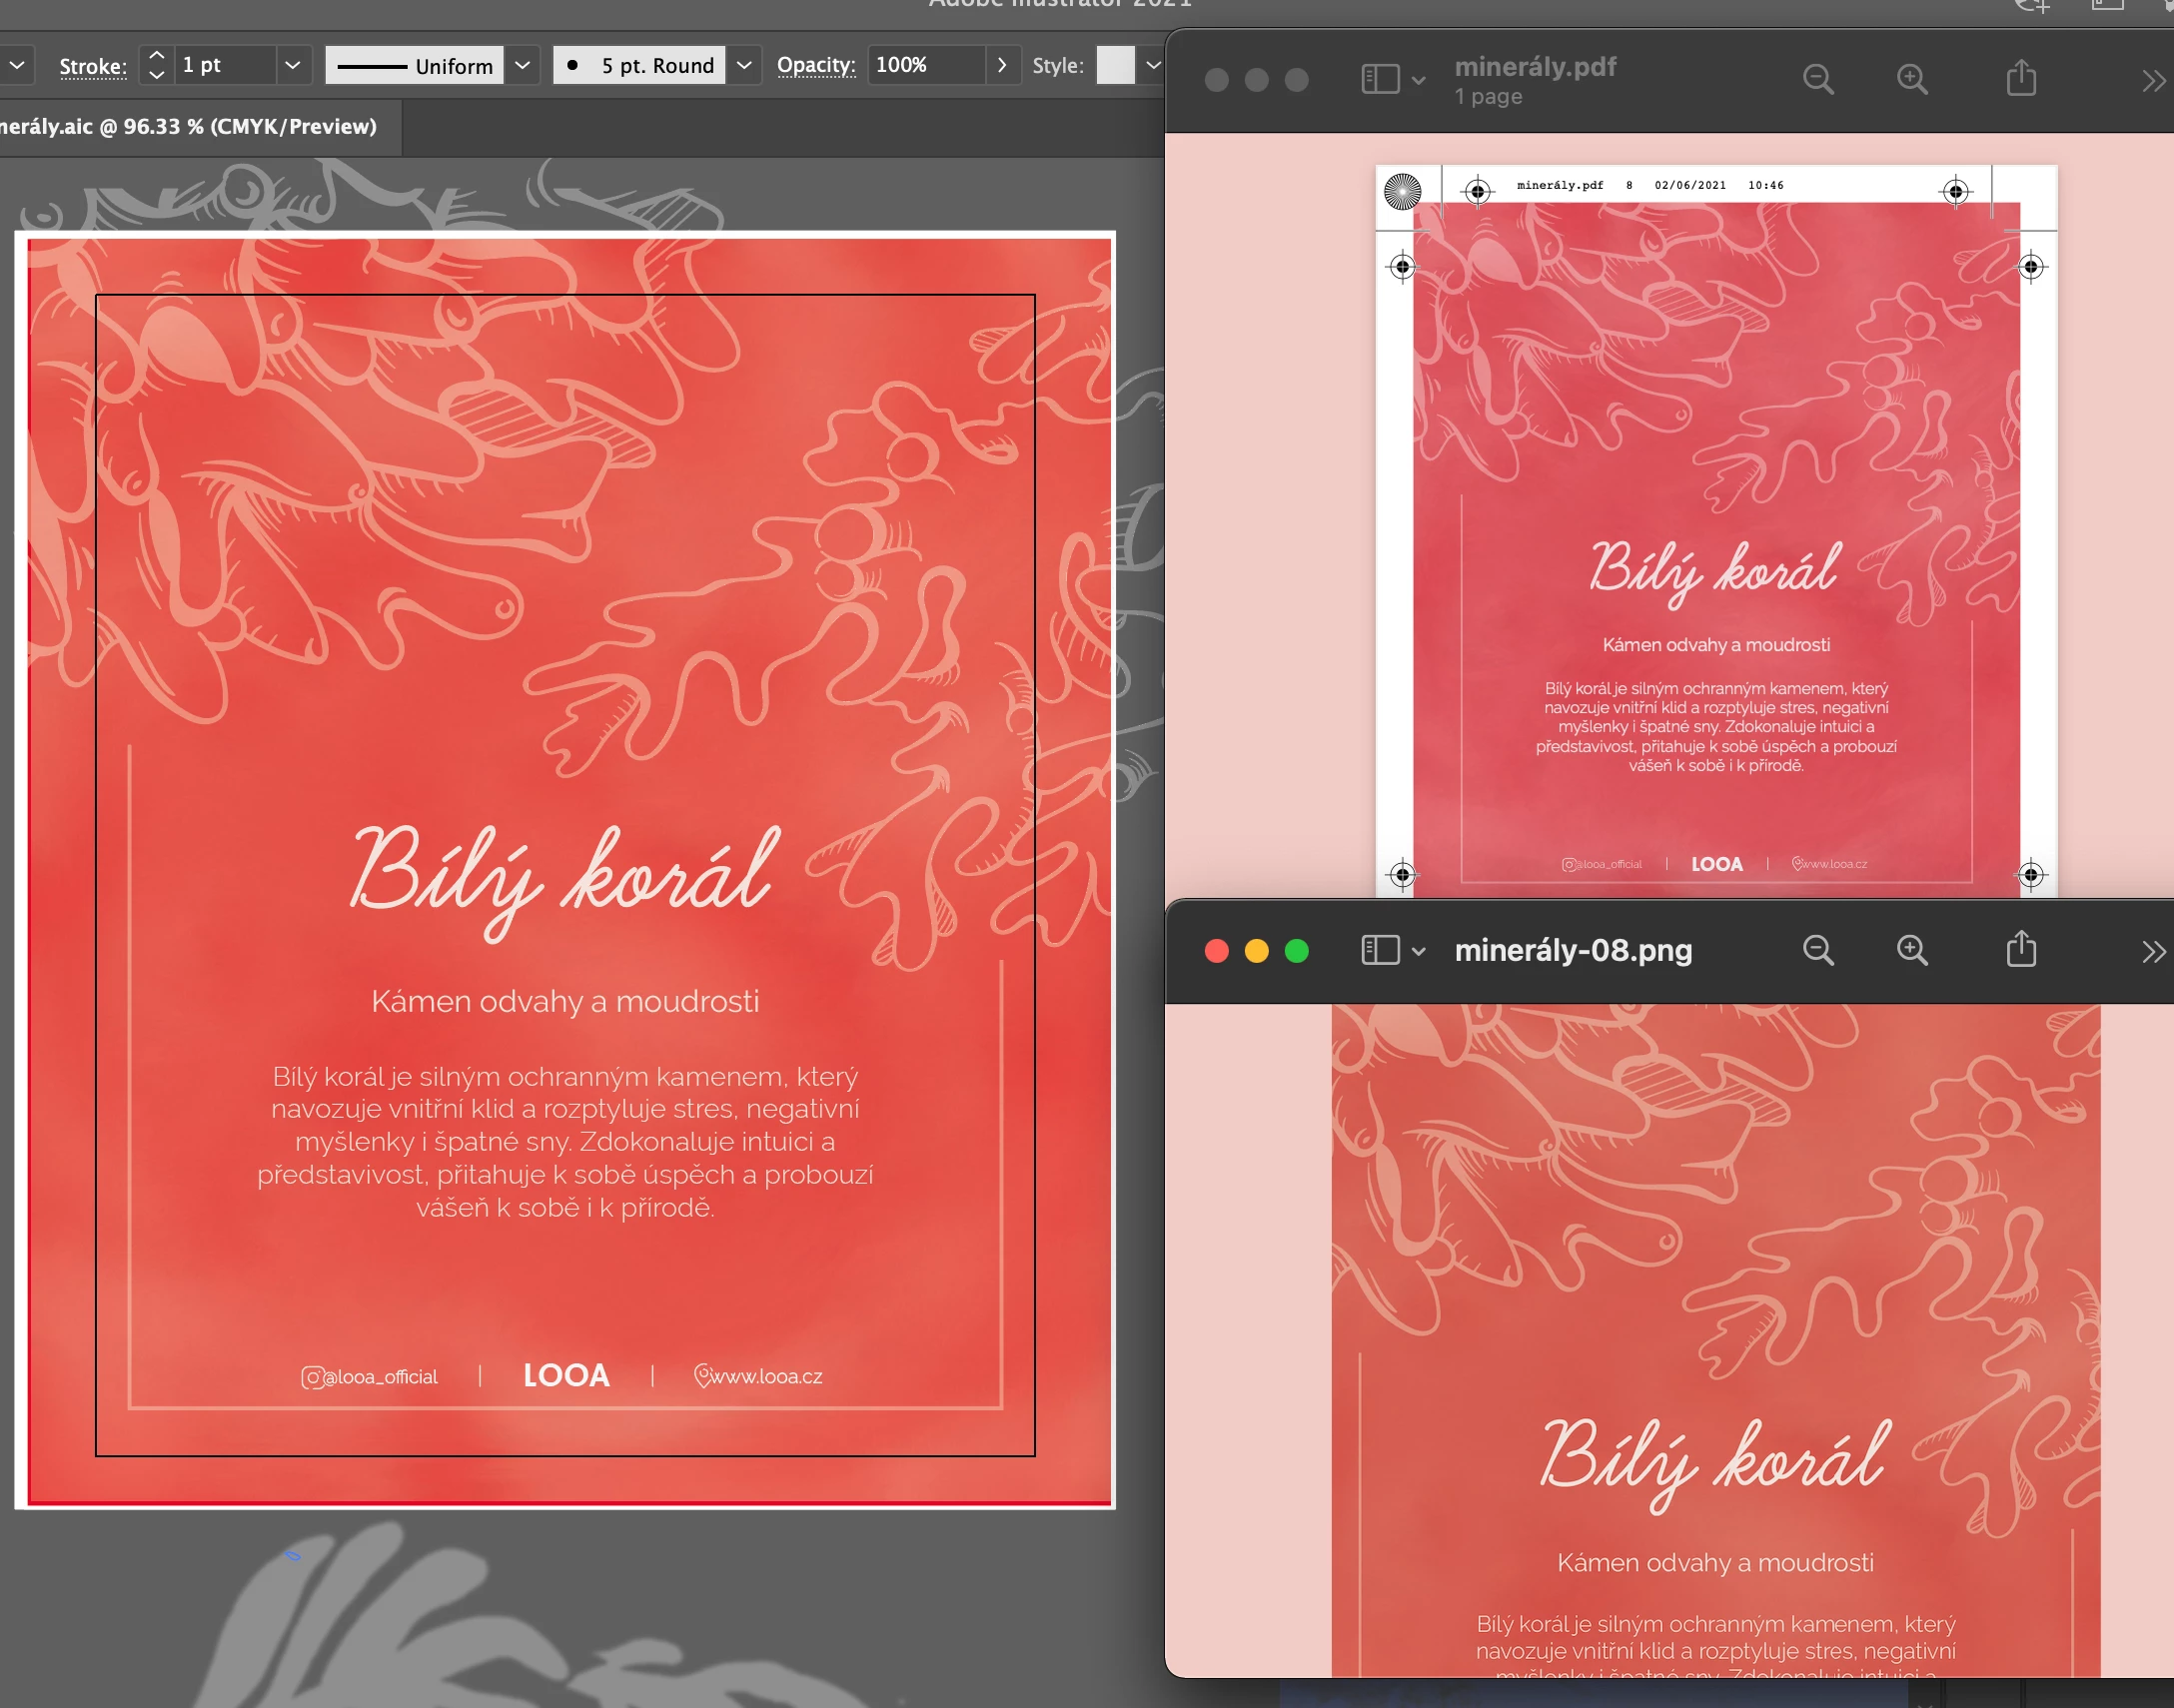Image resolution: width=2174 pixels, height=1708 pixels.
Task: Open the stroke weight dropdown
Action: coord(292,65)
